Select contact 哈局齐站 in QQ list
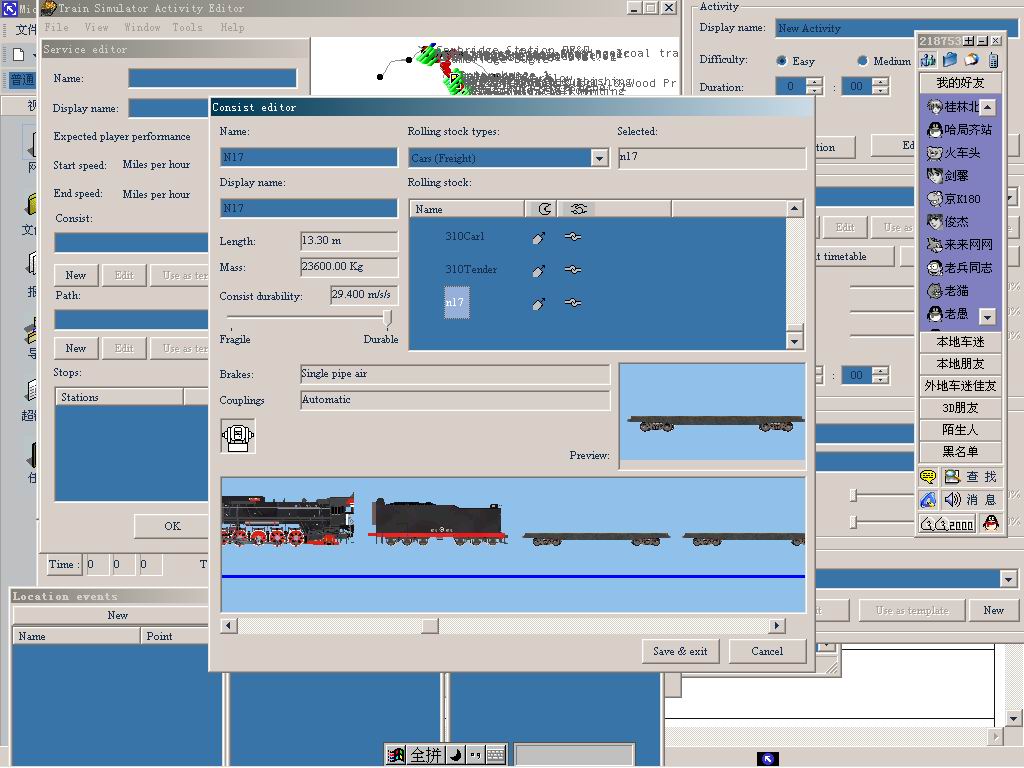The width and height of the screenshot is (1024, 768). pyautogui.click(x=959, y=130)
